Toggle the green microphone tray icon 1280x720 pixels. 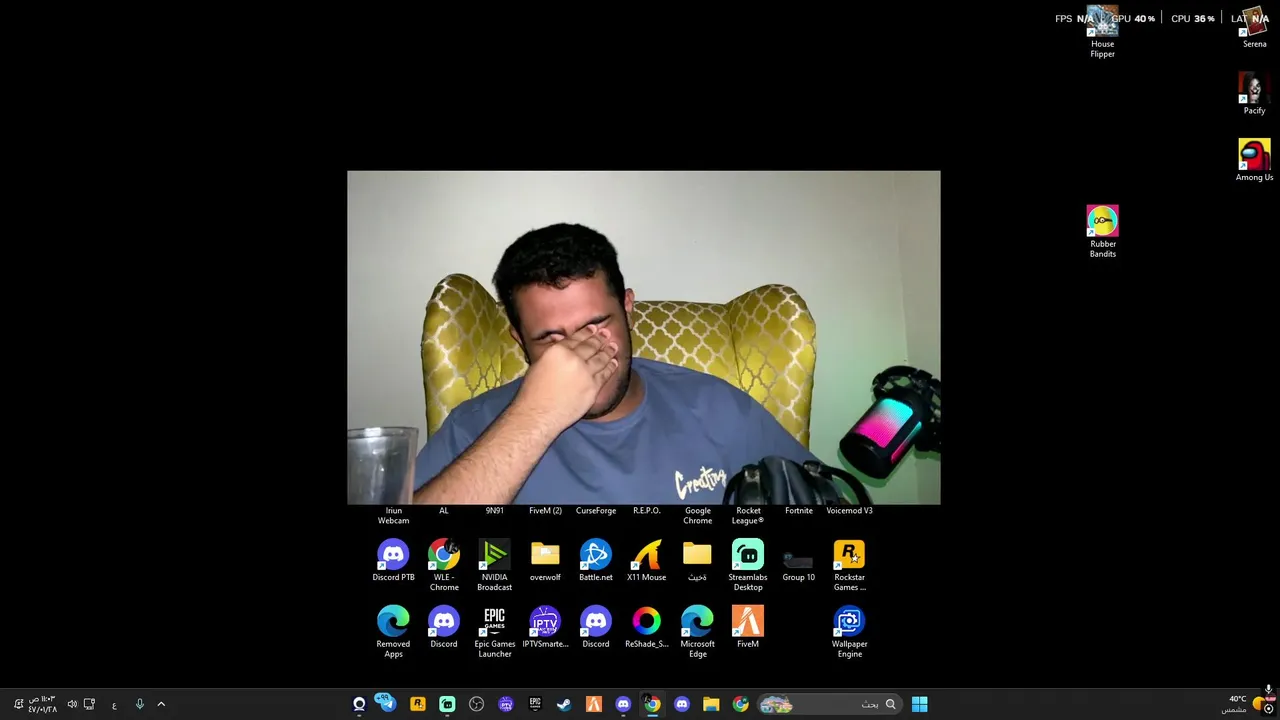click(x=139, y=704)
